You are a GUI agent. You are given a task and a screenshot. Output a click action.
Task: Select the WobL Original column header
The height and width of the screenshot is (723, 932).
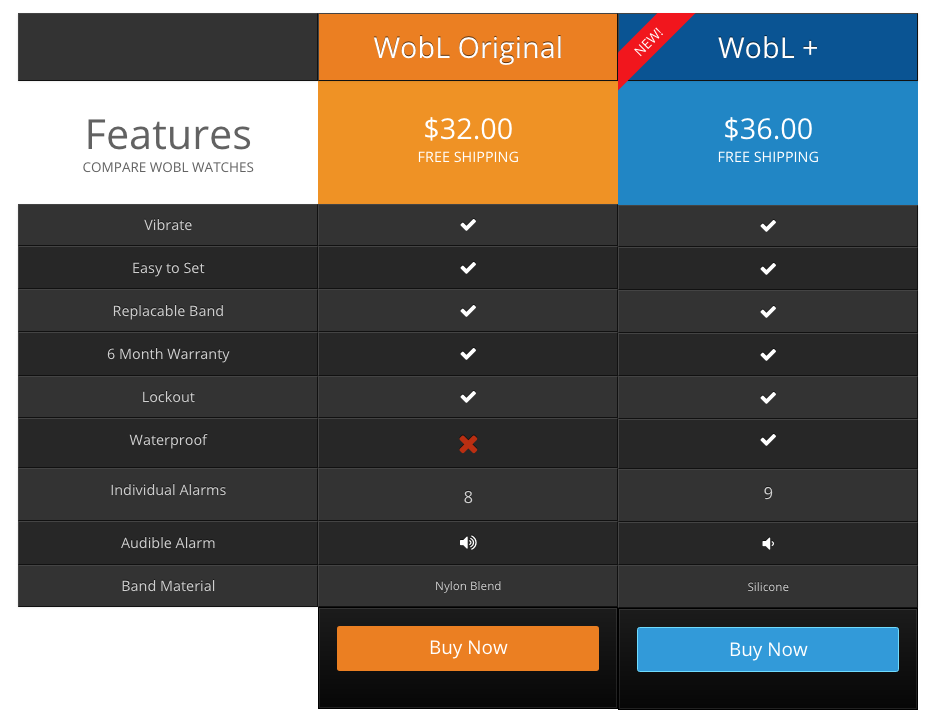click(x=467, y=46)
